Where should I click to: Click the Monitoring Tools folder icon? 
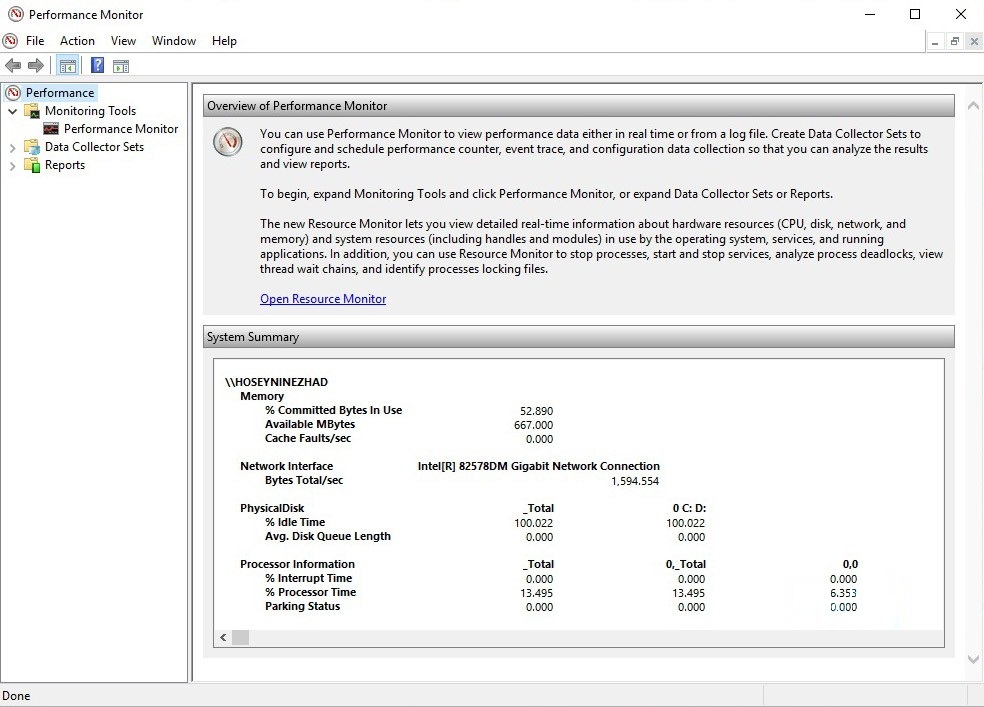point(33,111)
